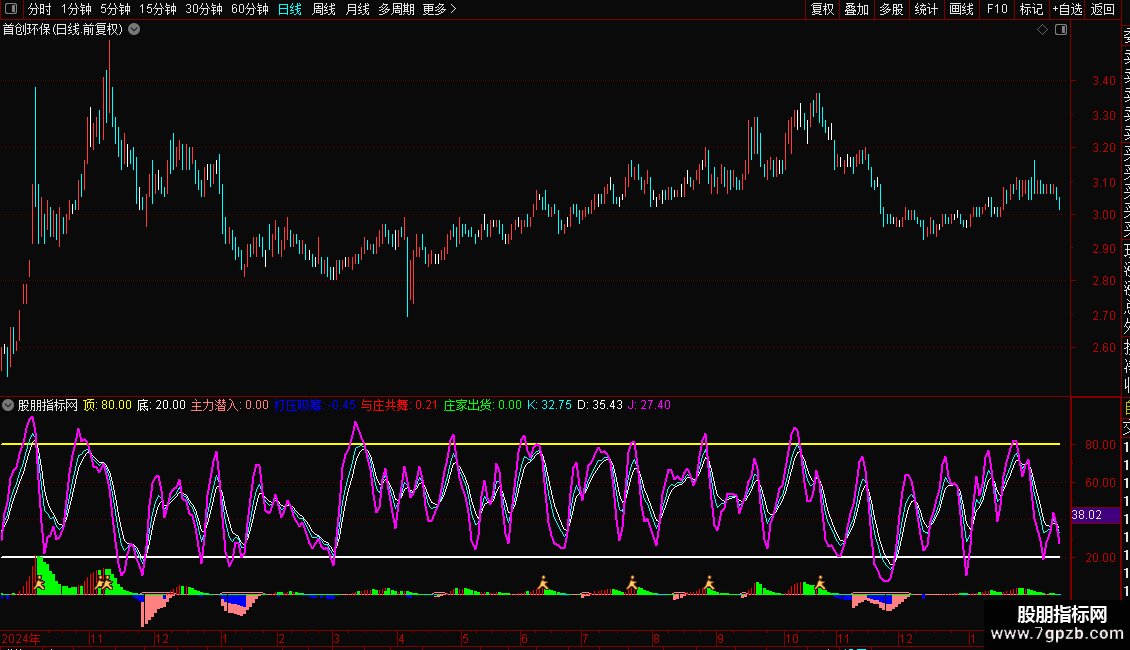Viewport: 1130px width, 650px height.
Task: Open the 股朋指标网 indicator dropdown arrow
Action: click(9, 405)
